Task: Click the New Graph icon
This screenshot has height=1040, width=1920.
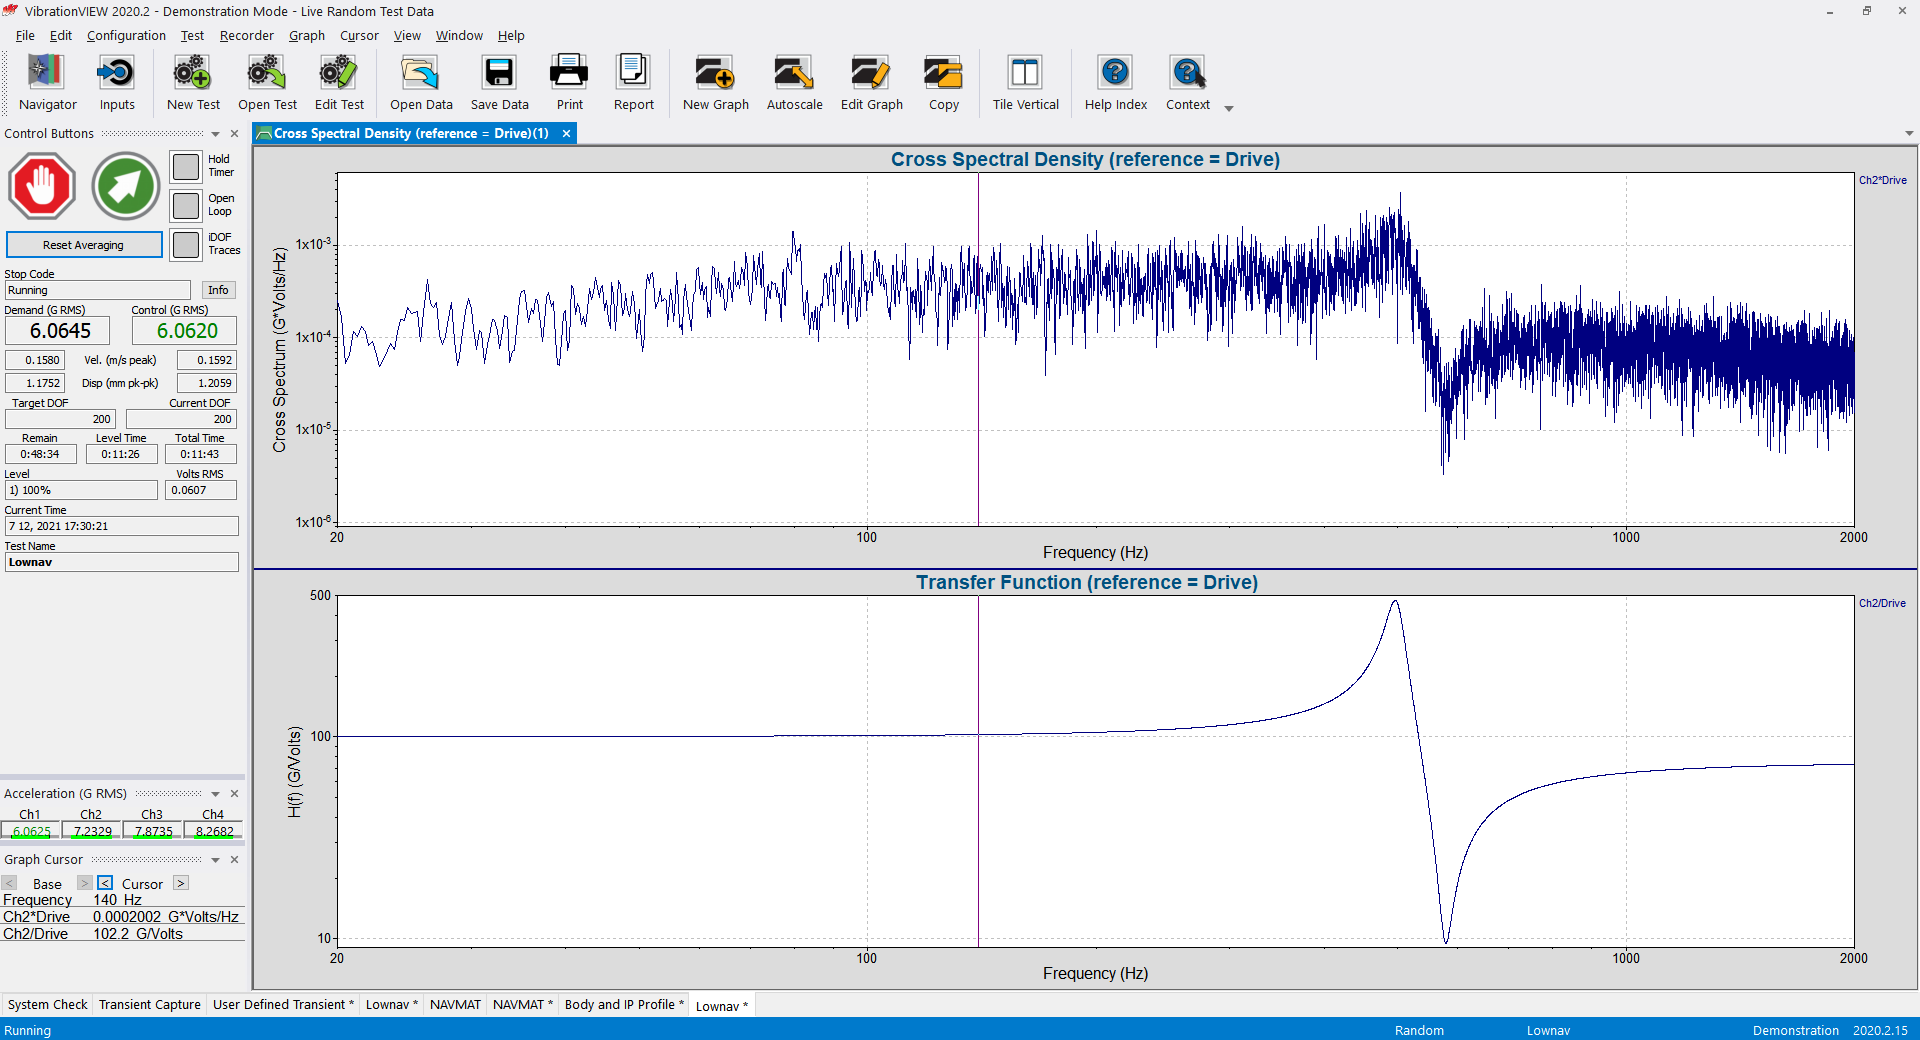Action: click(715, 82)
